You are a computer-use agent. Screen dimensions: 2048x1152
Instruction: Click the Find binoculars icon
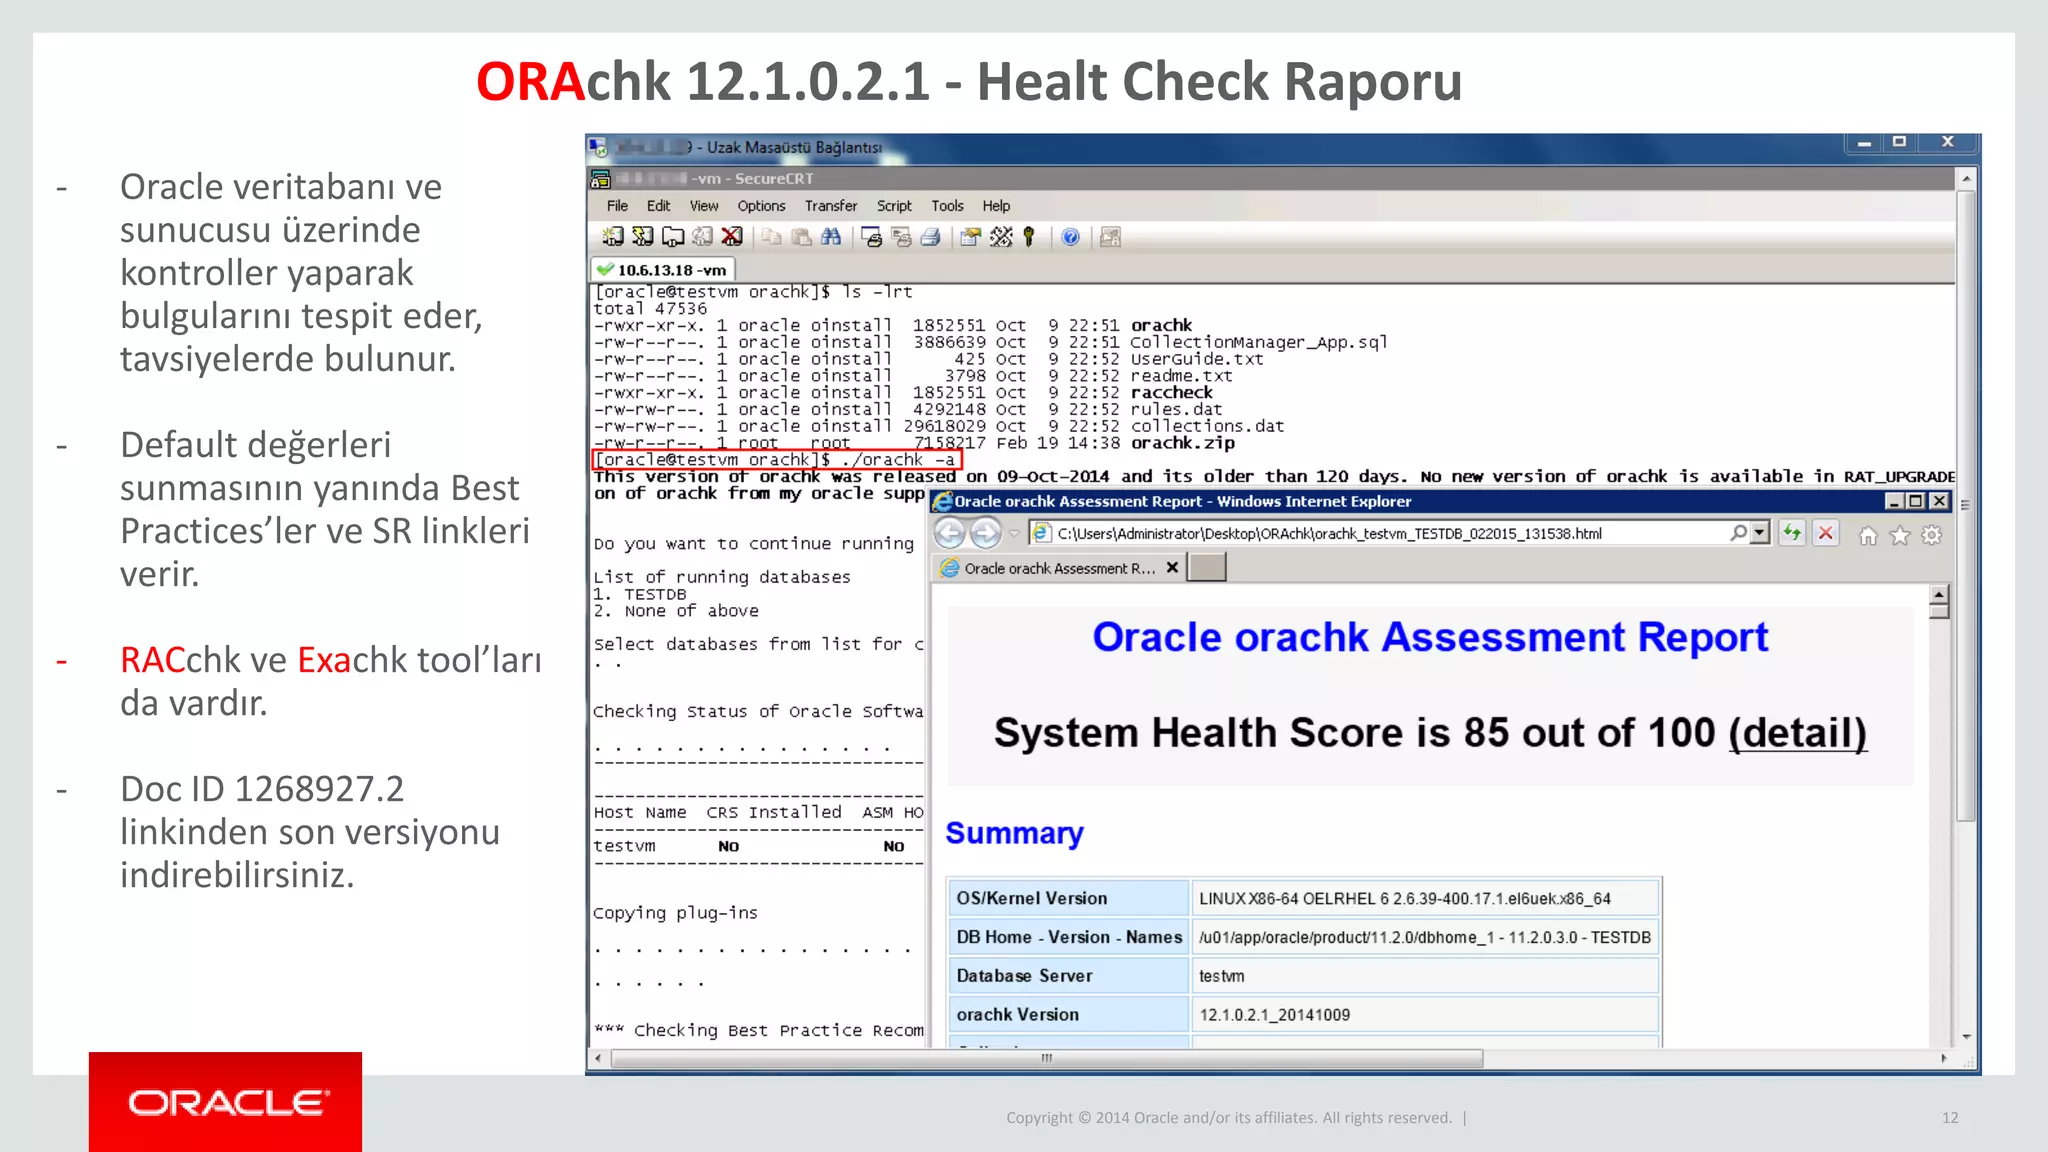pos(831,237)
